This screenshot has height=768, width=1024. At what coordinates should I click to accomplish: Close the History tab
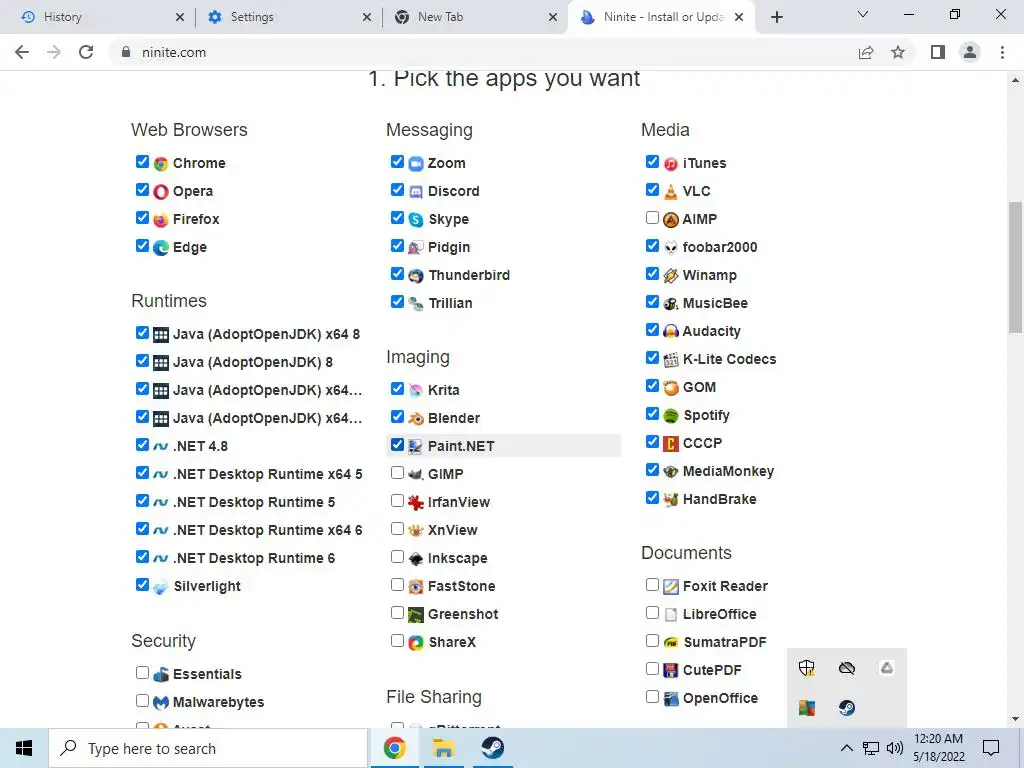[x=180, y=17]
